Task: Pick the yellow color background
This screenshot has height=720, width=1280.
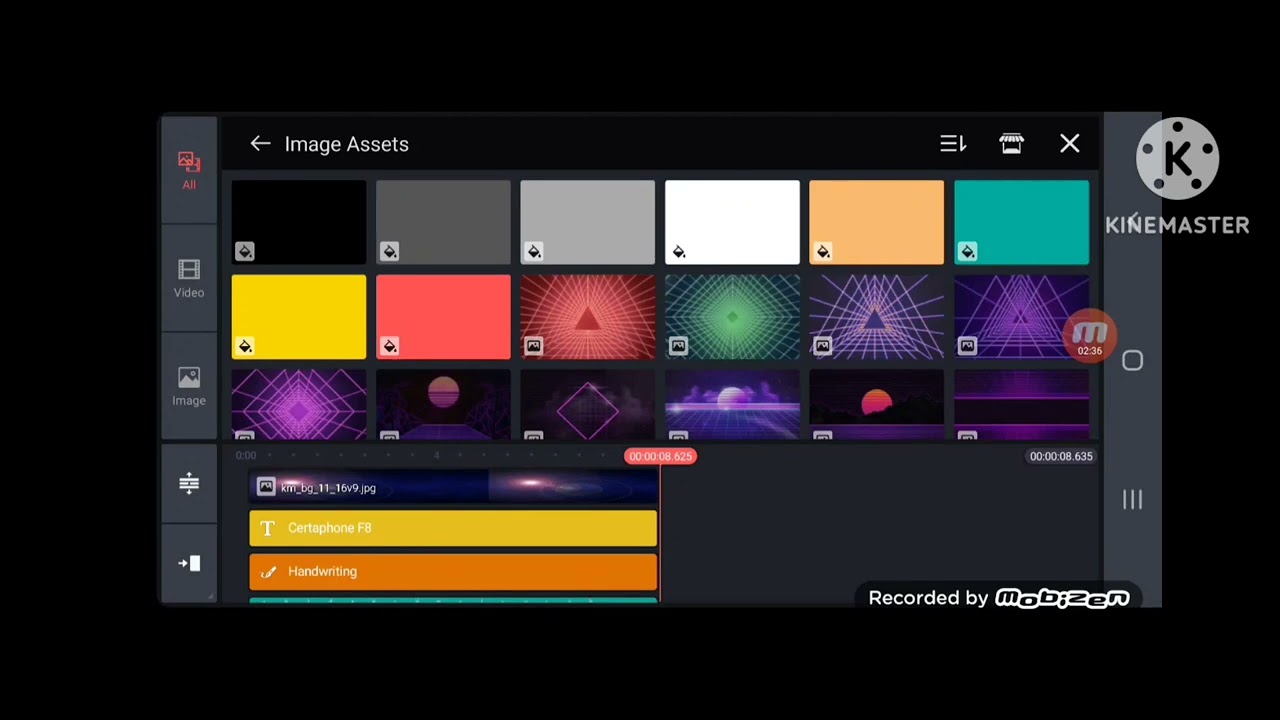Action: tap(299, 317)
